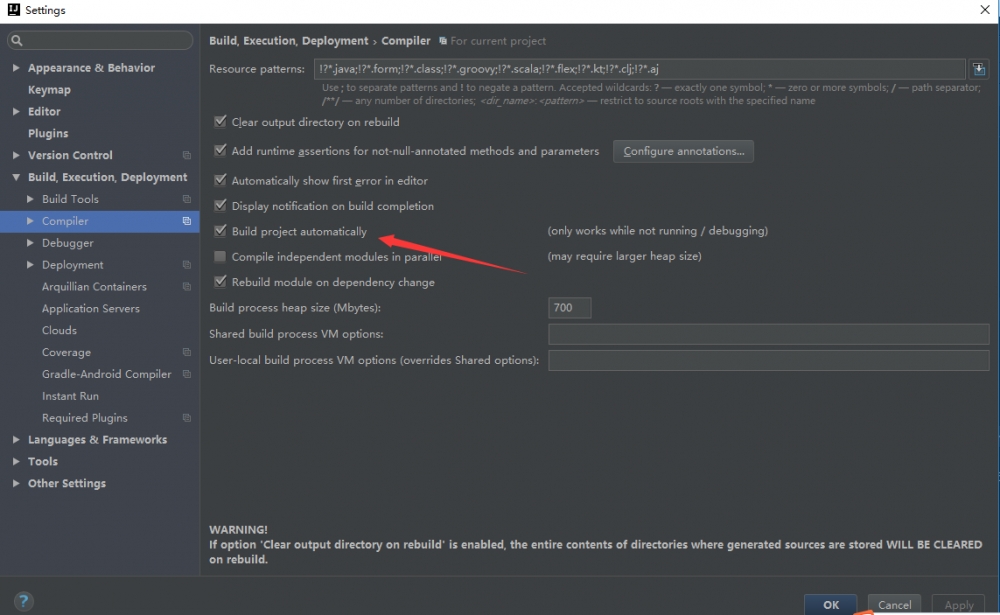Expand the Languages & Frameworks section
The width and height of the screenshot is (1000, 615).
click(15, 439)
